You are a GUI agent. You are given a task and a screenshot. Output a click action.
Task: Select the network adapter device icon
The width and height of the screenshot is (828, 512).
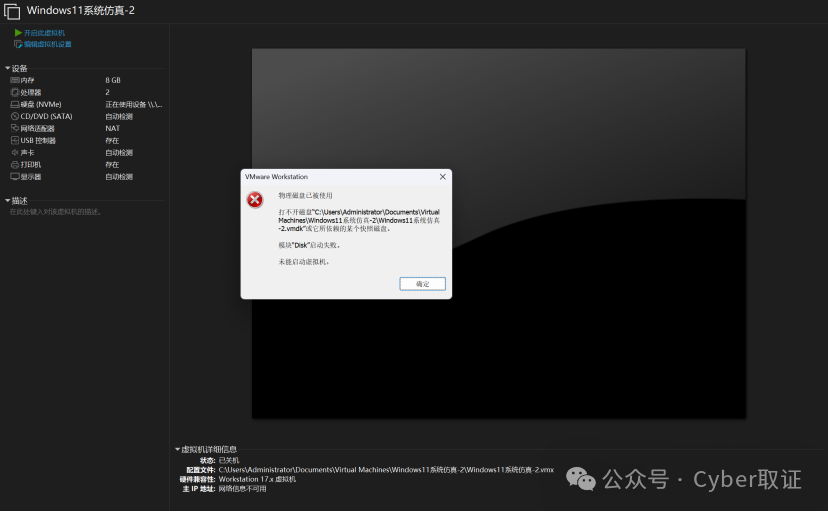(15, 128)
